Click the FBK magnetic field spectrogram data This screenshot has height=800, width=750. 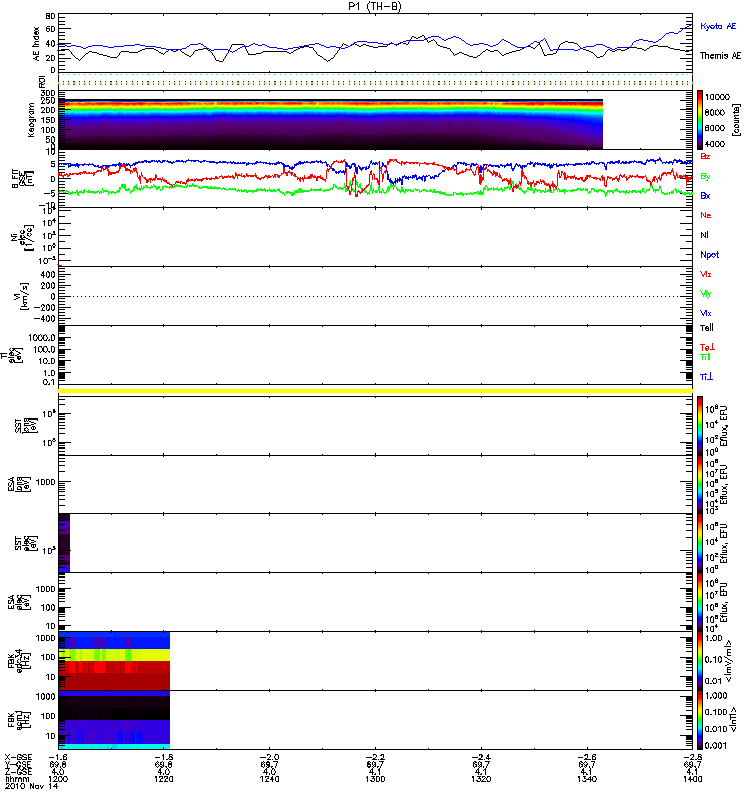pyautogui.click(x=114, y=720)
